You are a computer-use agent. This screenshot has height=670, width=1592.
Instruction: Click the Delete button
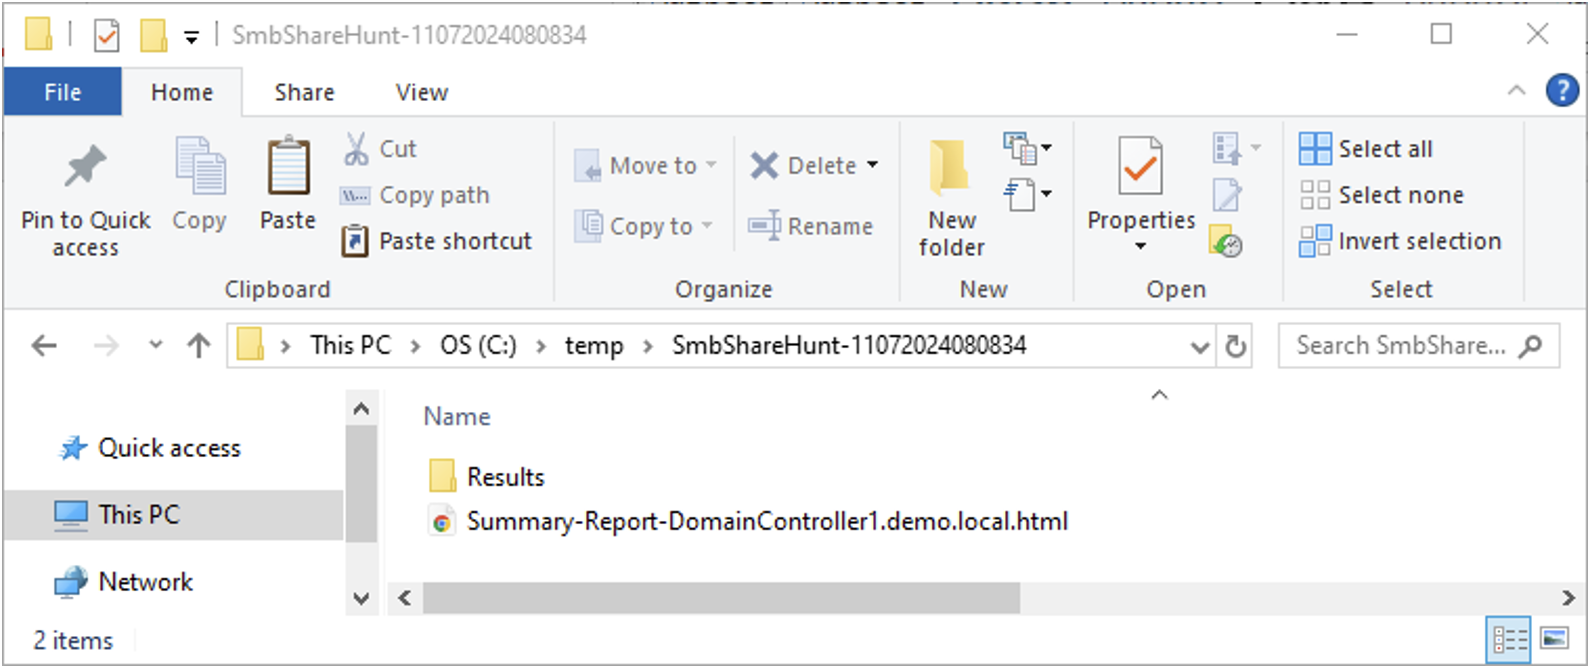803,165
